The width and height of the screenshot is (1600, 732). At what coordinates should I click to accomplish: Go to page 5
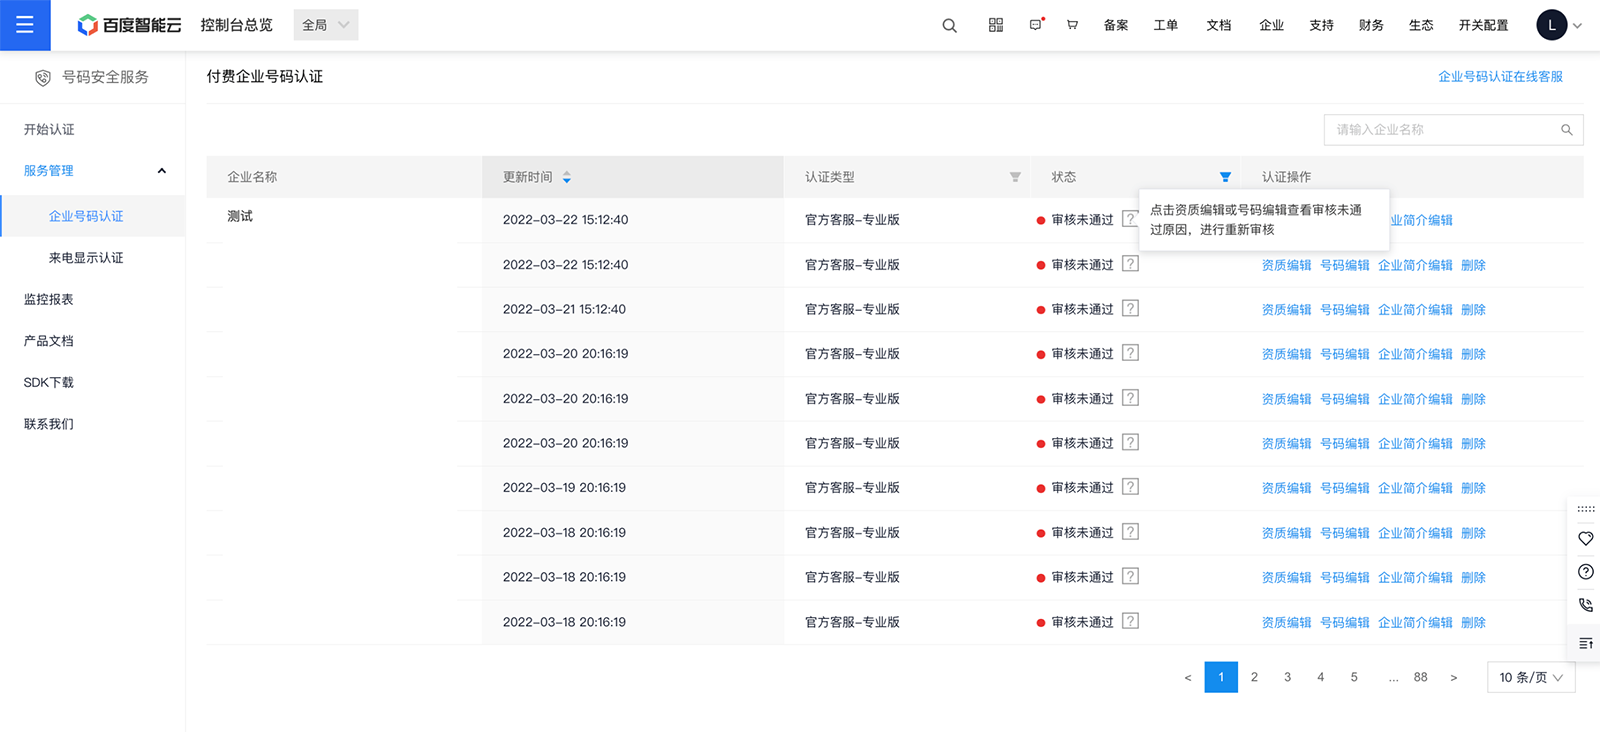(x=1354, y=677)
